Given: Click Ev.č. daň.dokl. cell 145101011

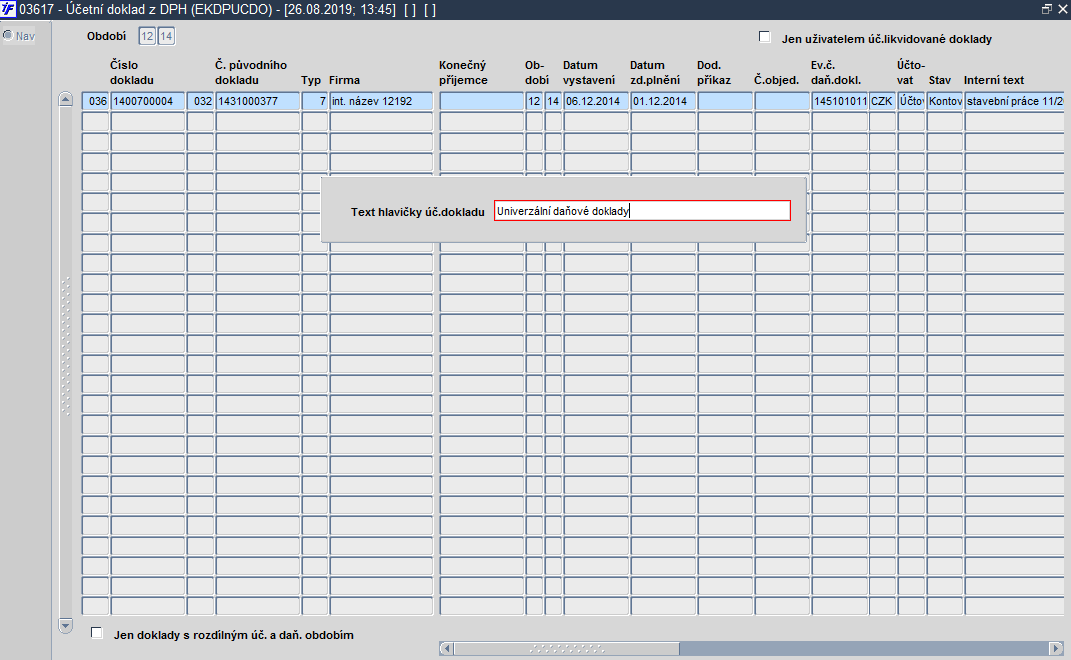Looking at the screenshot, I should (x=839, y=101).
